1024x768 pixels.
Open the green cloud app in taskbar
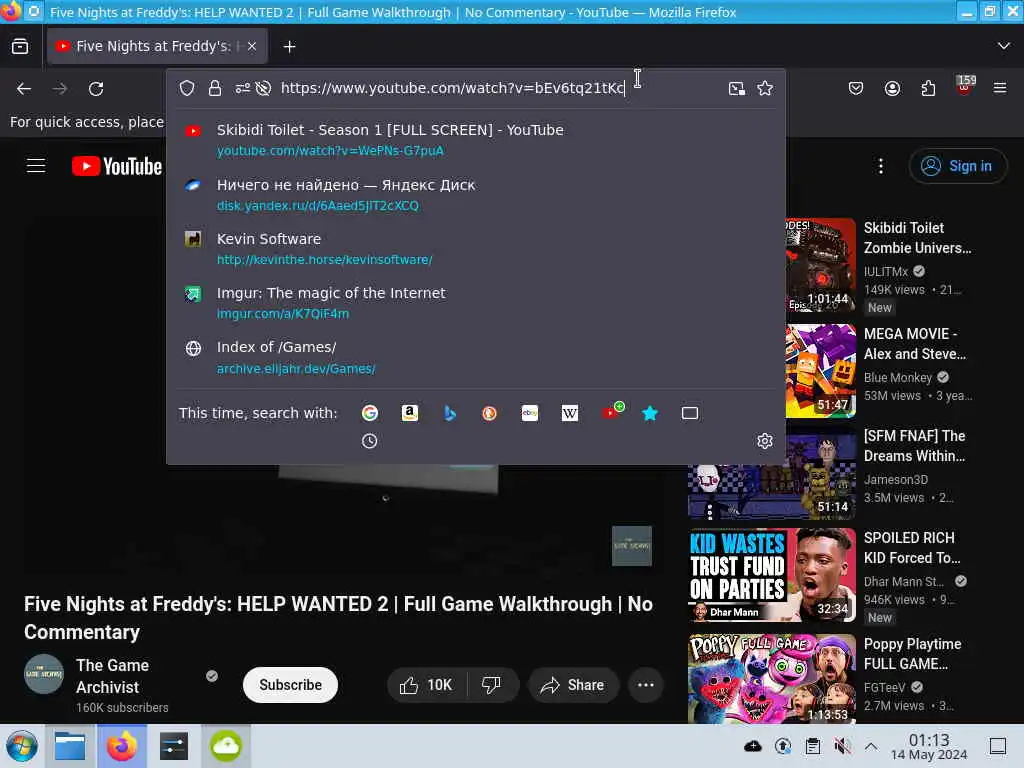[226, 746]
